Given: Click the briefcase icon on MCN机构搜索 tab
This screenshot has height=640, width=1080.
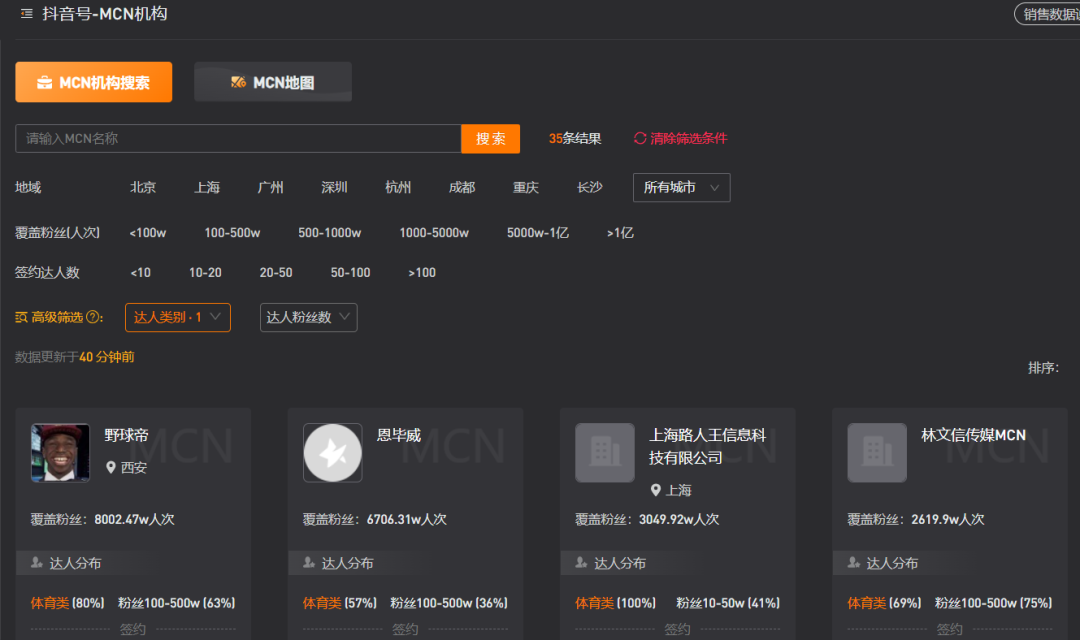Looking at the screenshot, I should [x=45, y=83].
